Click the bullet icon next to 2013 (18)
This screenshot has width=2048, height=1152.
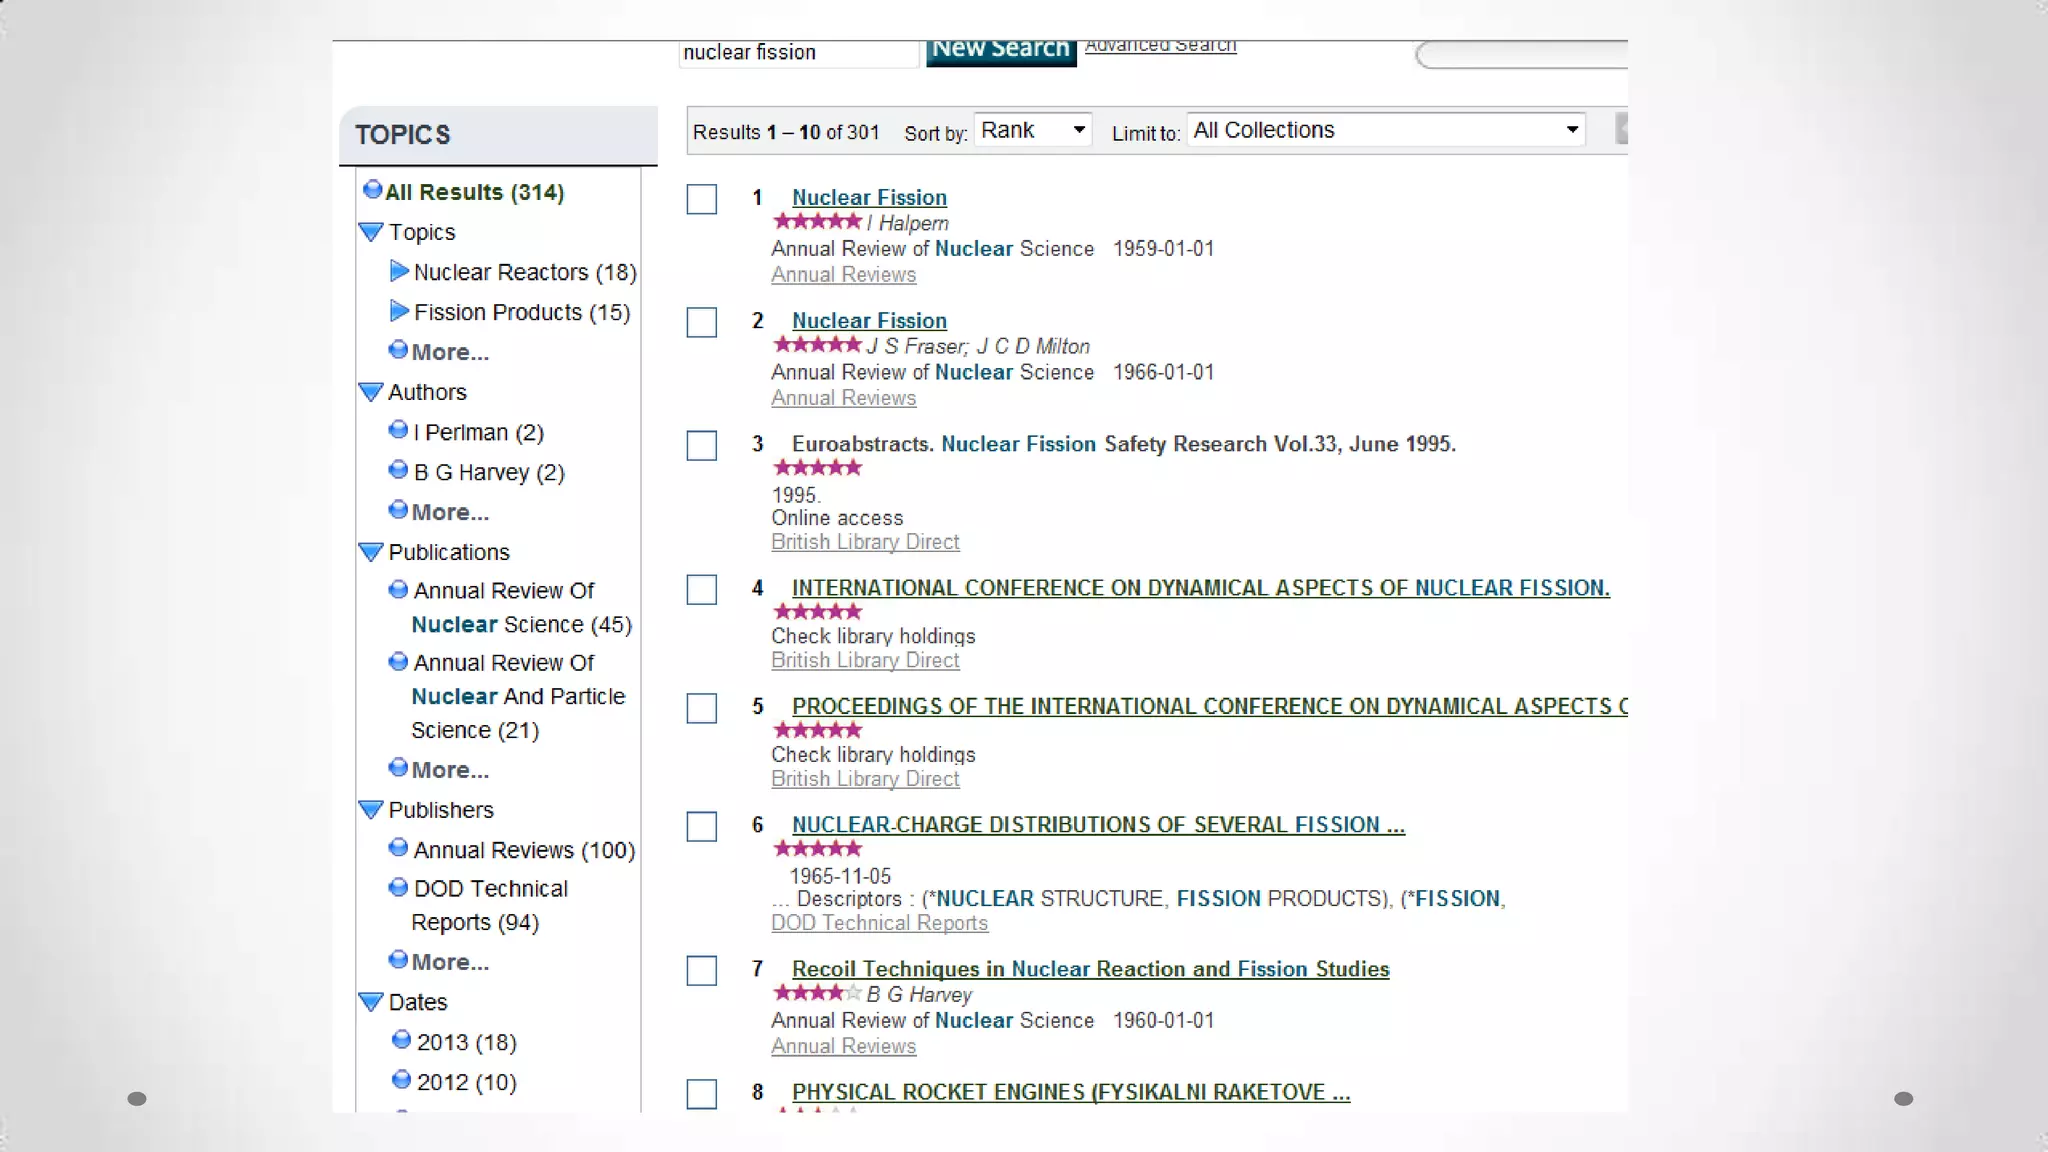point(401,1040)
